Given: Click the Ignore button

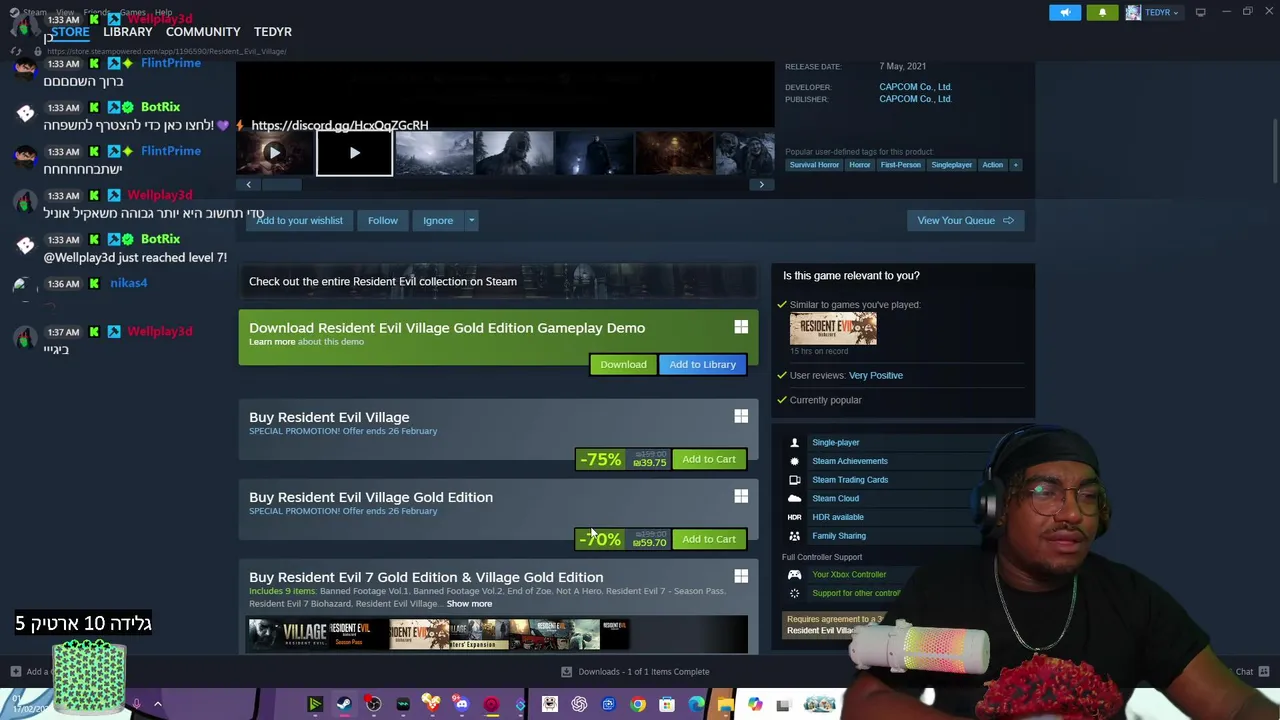Looking at the screenshot, I should point(438,220).
